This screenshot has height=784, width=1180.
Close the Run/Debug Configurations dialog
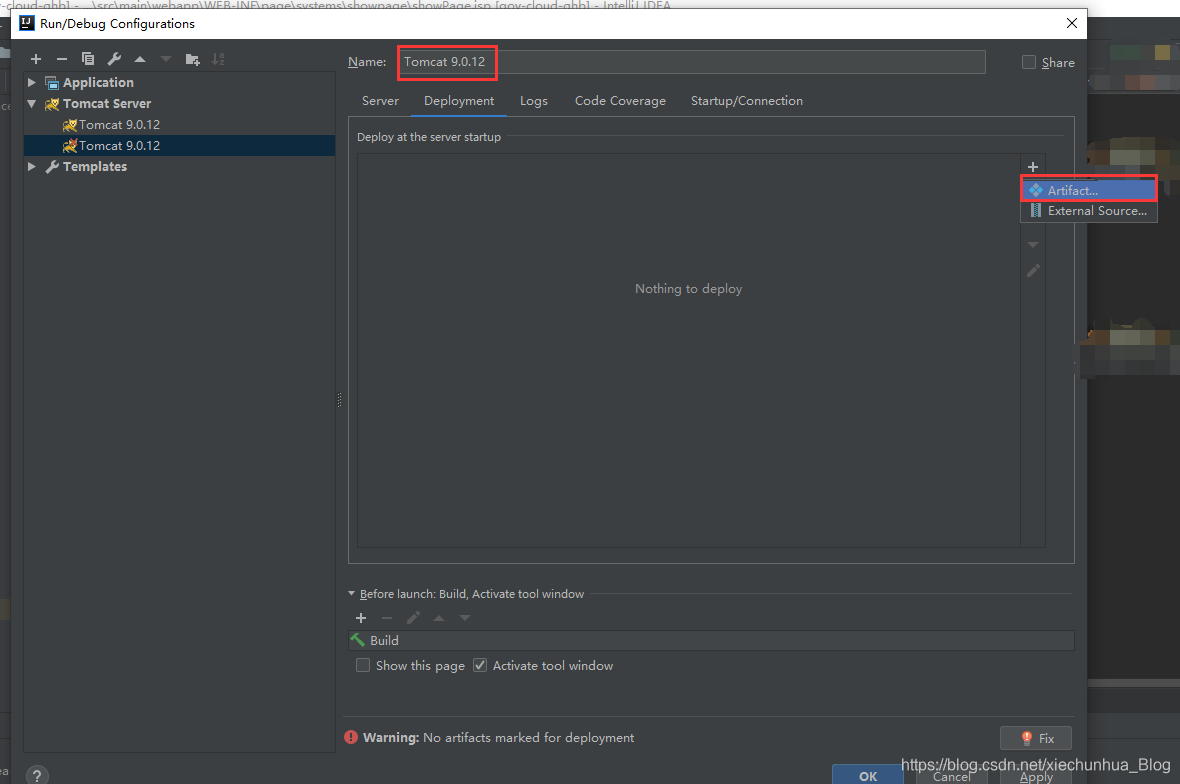click(1072, 23)
